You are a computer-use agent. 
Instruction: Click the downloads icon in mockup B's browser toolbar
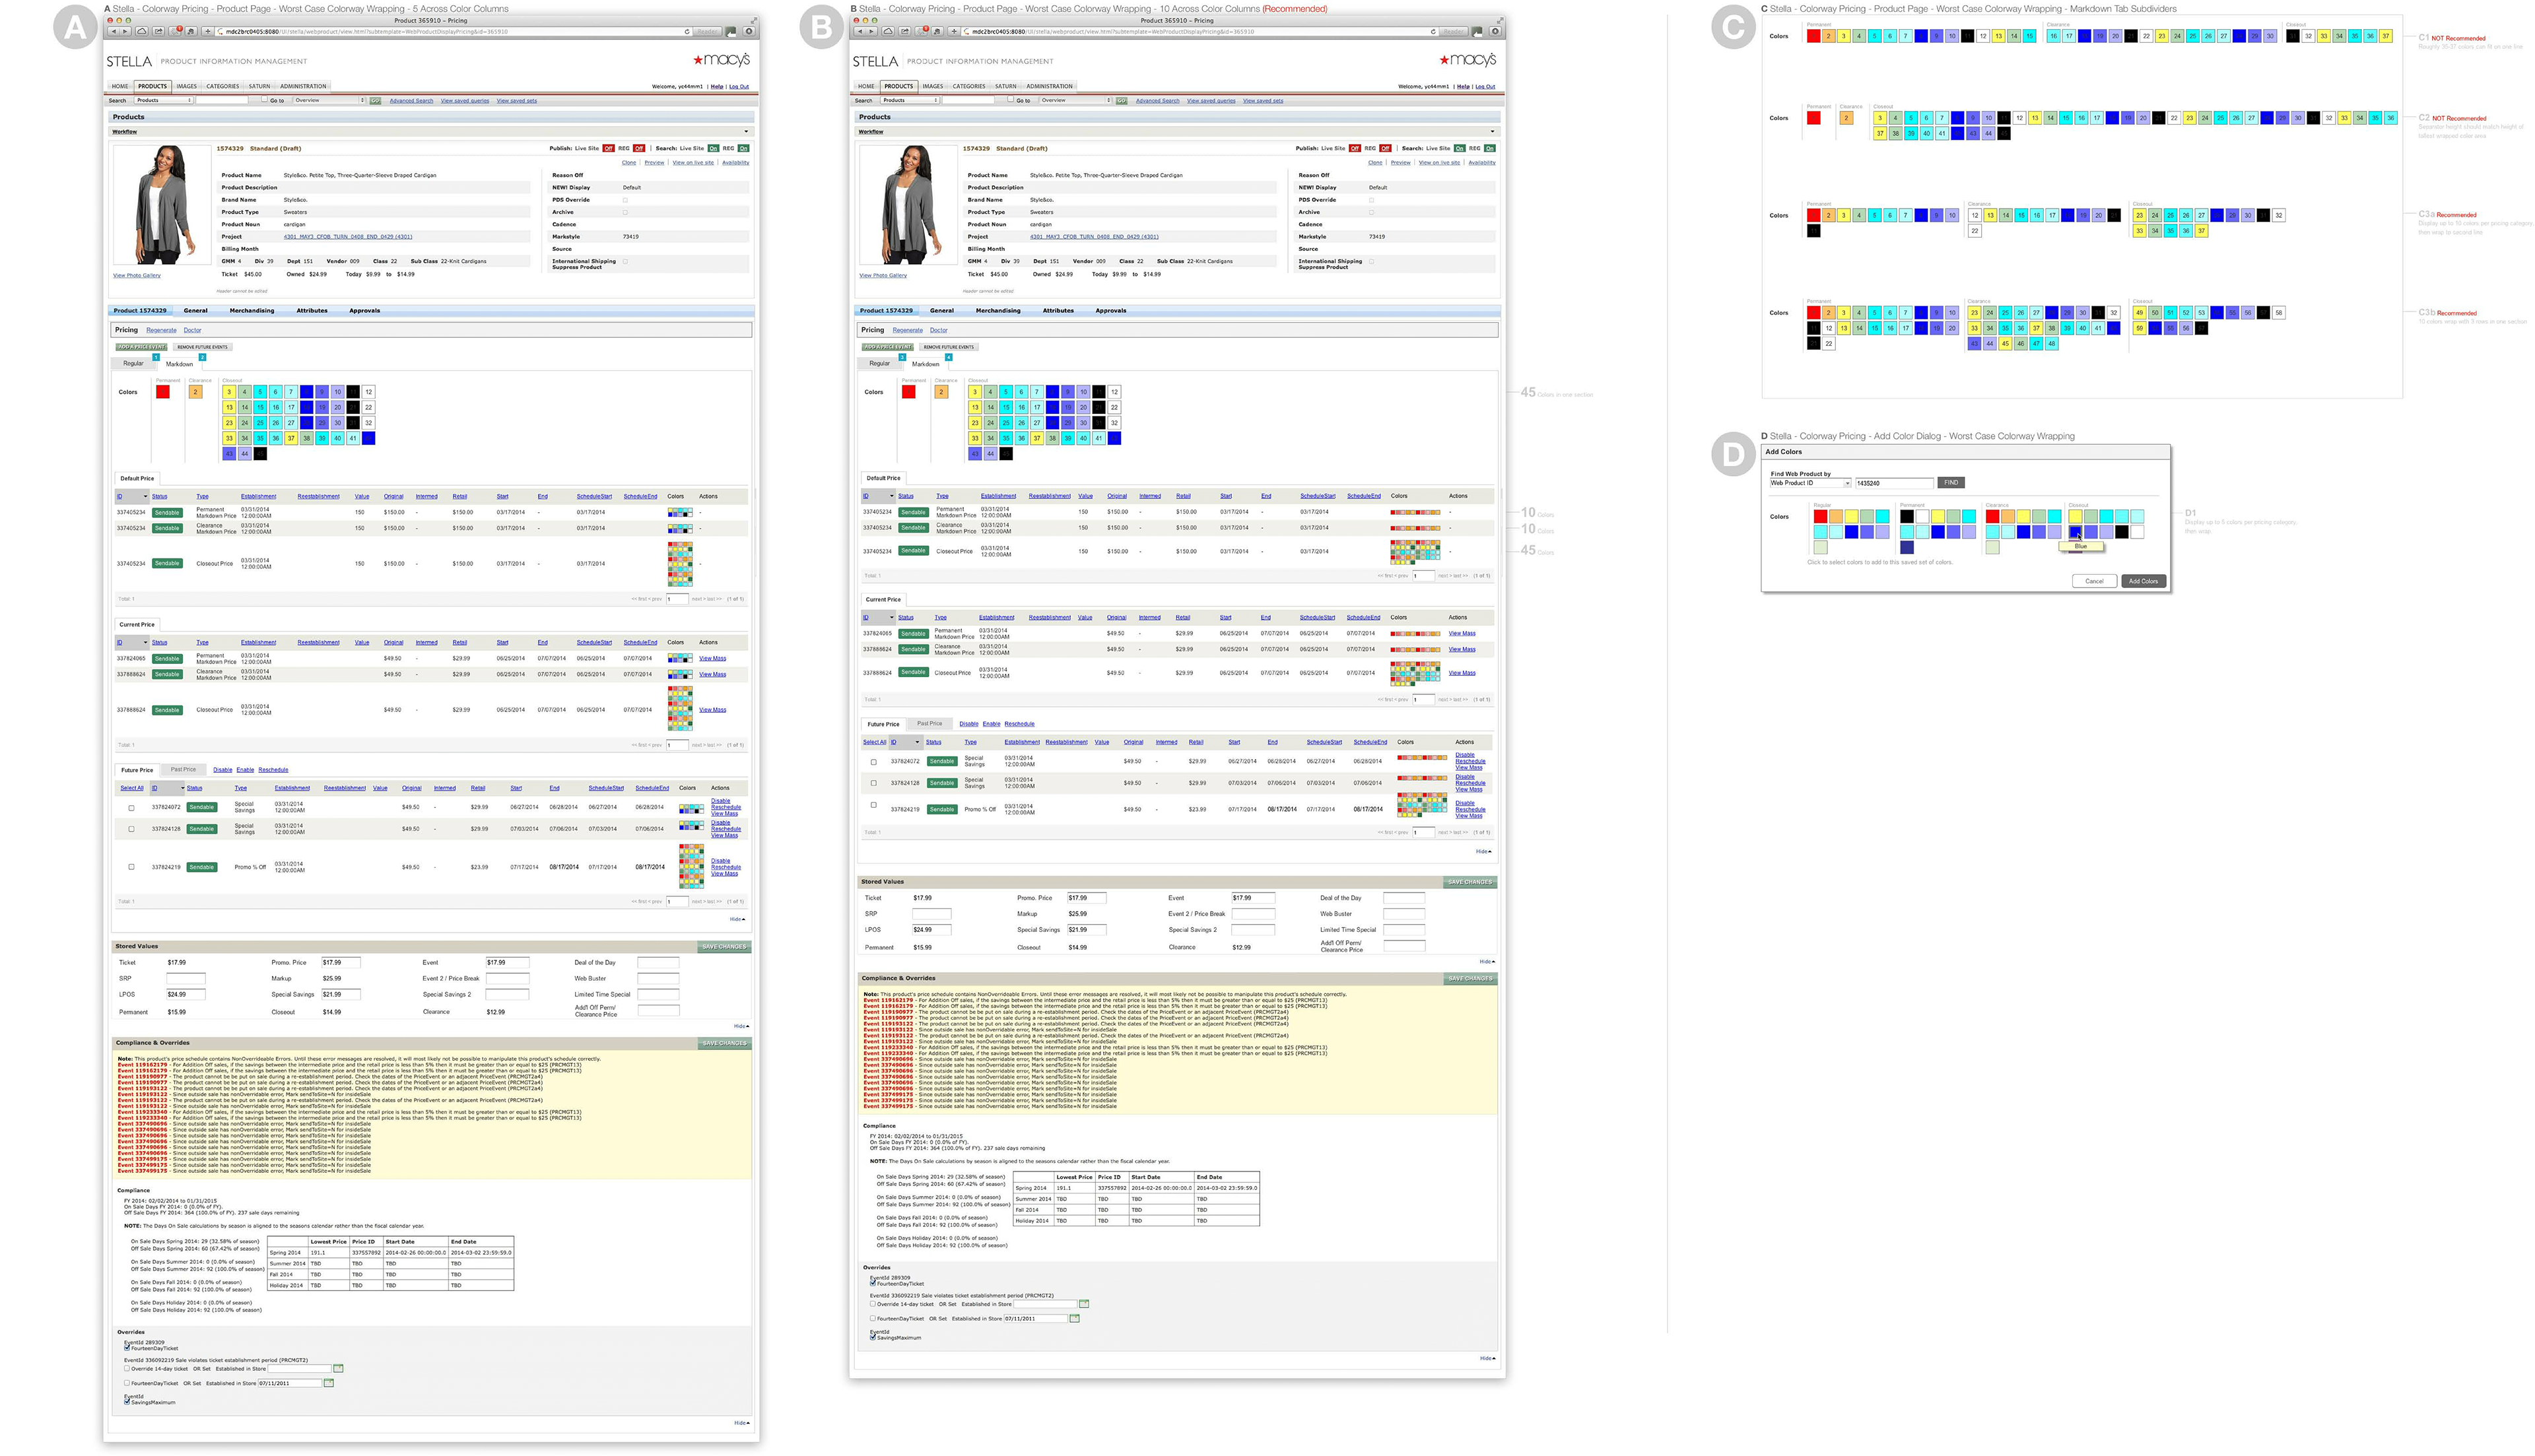(1496, 32)
